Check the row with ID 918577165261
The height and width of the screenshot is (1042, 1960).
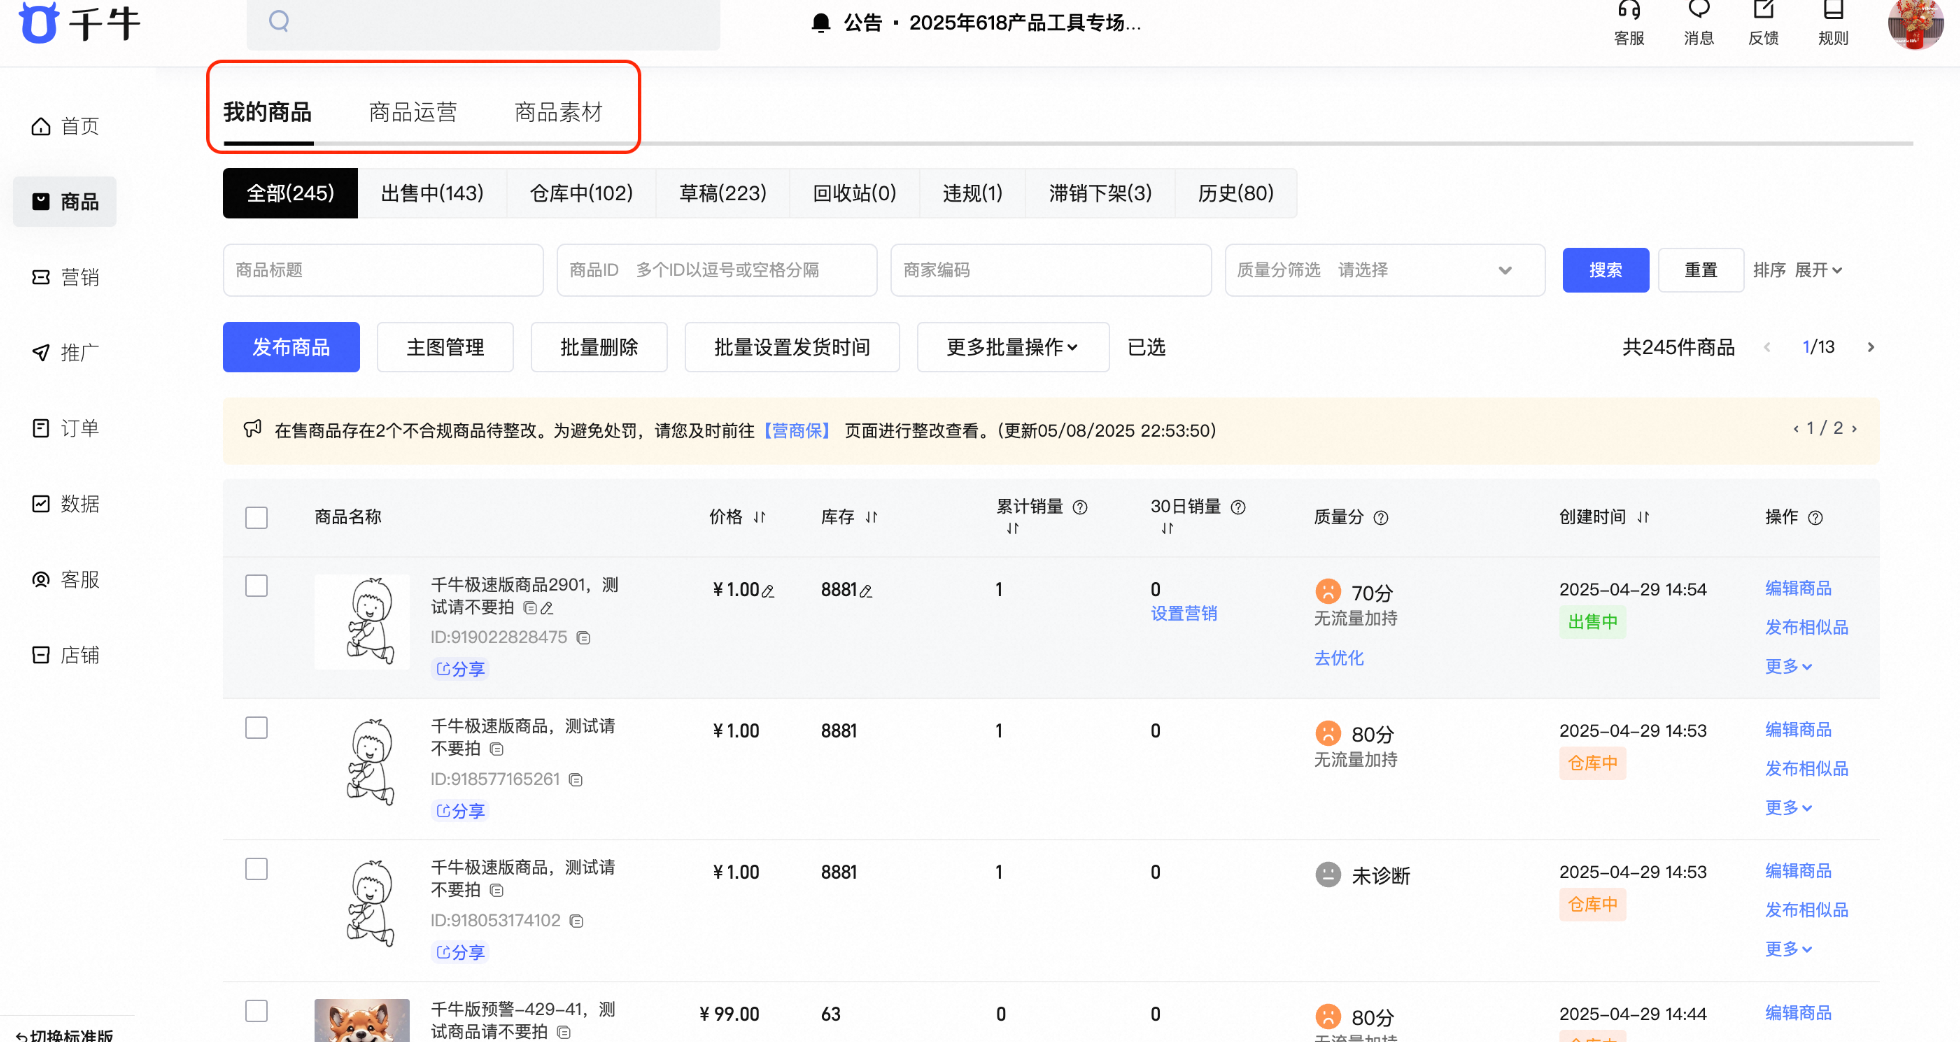(257, 728)
